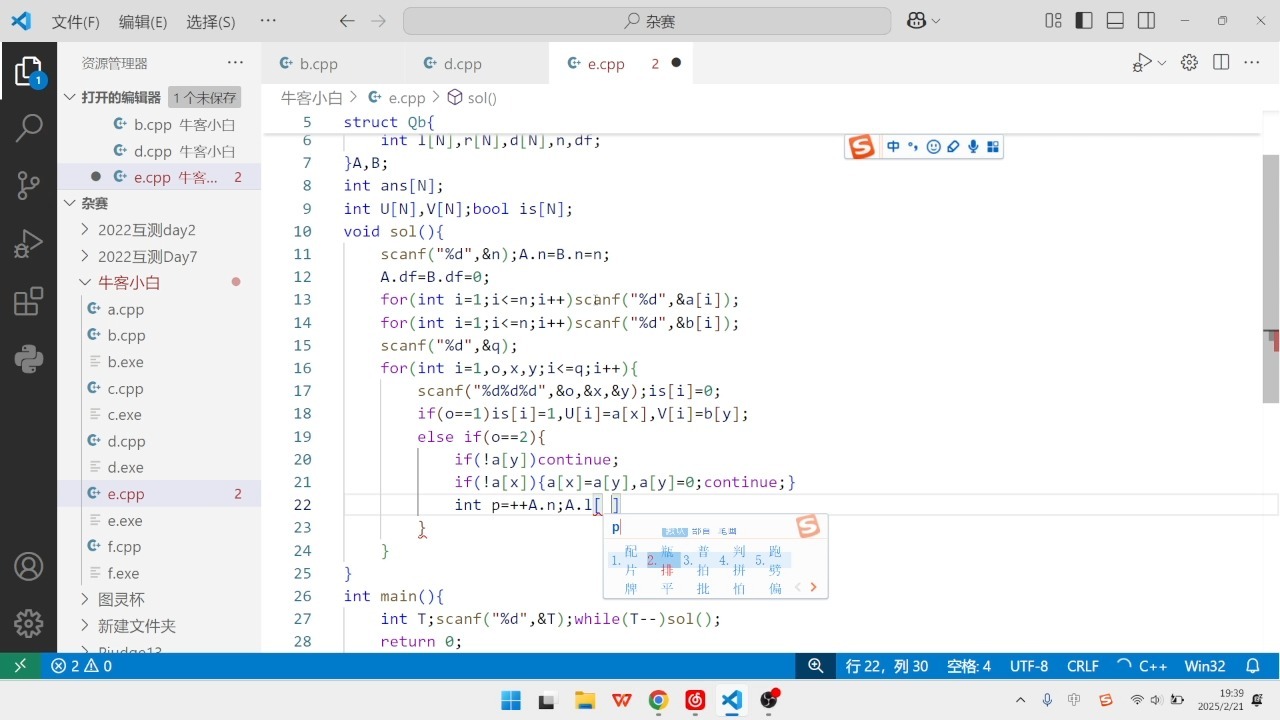Change file encoding UTF-8
The image size is (1280, 720).
pos(1029,666)
